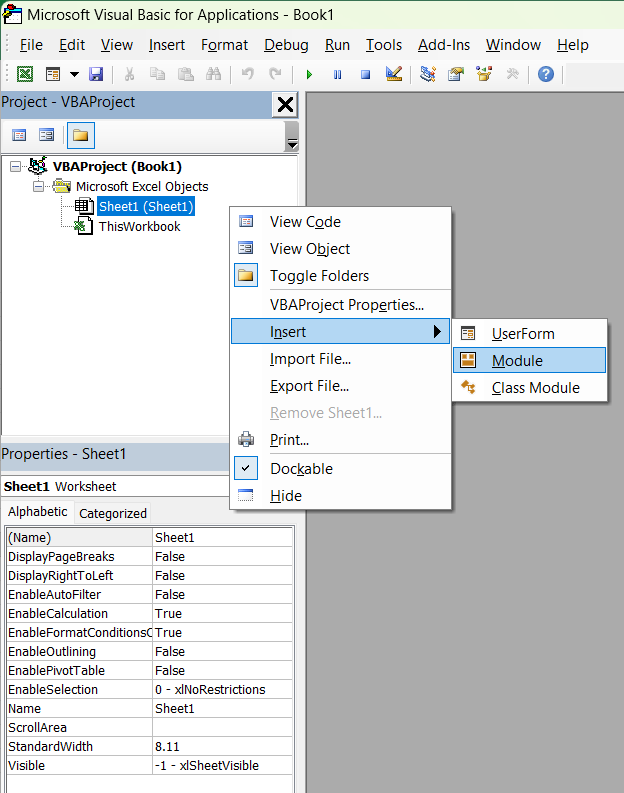This screenshot has width=624, height=793.
Task: Click EnableSelection value xlNoRestrictions
Action: pyautogui.click(x=222, y=690)
